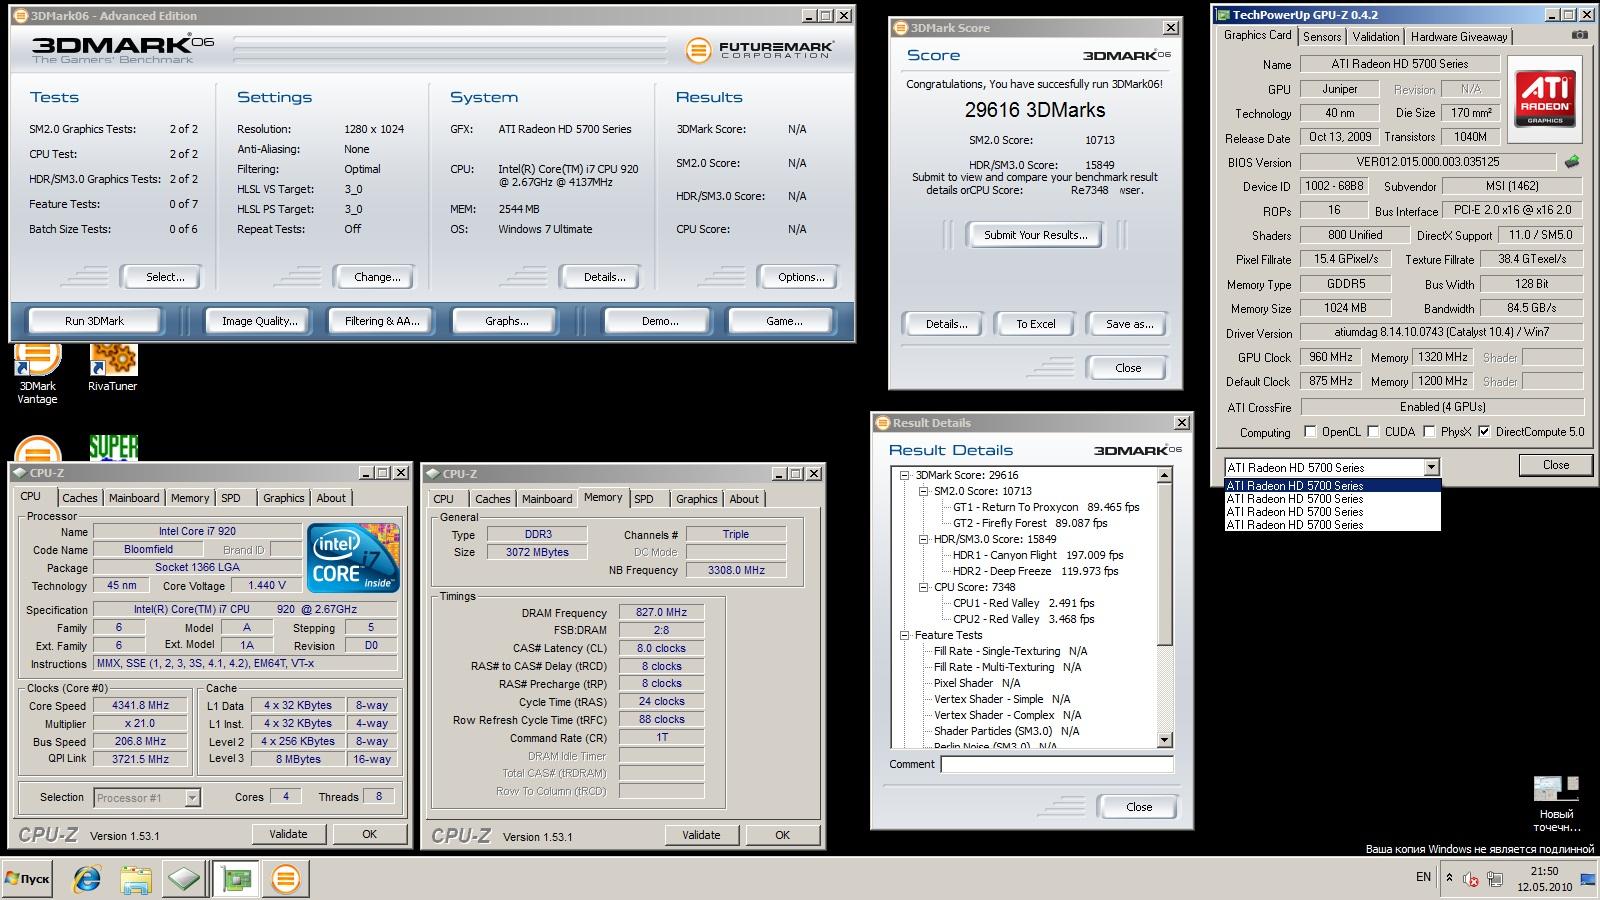Click the To Excel button
The width and height of the screenshot is (1600, 900).
pos(1036,324)
